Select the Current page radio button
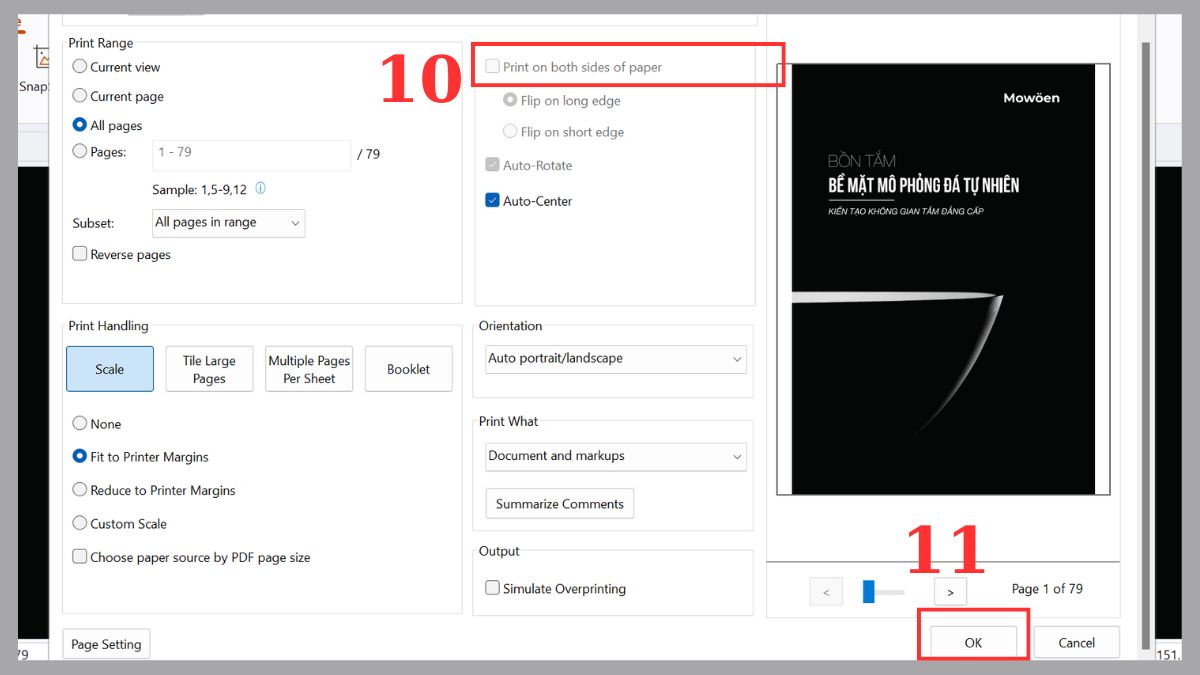Image resolution: width=1200 pixels, height=675 pixels. tap(80, 96)
